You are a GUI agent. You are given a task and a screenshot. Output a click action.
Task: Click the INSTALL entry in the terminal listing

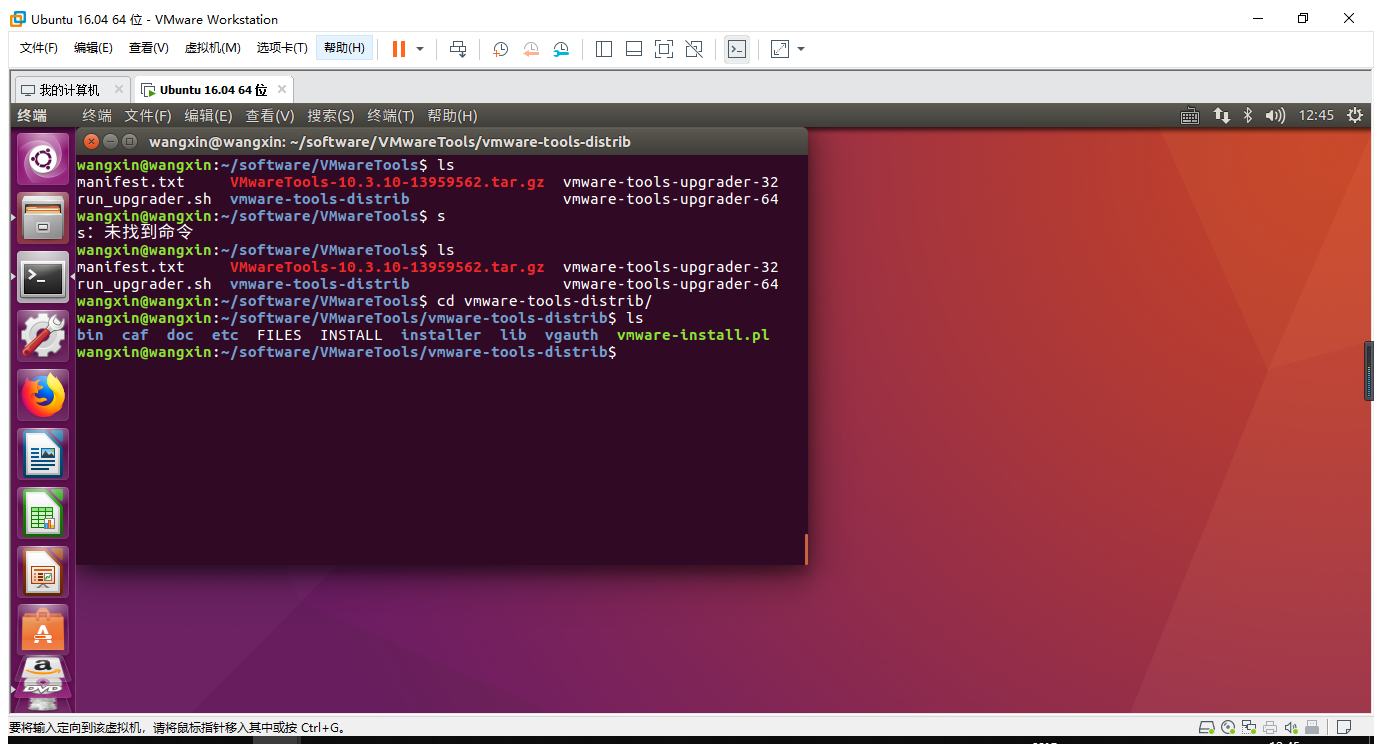[x=351, y=335]
